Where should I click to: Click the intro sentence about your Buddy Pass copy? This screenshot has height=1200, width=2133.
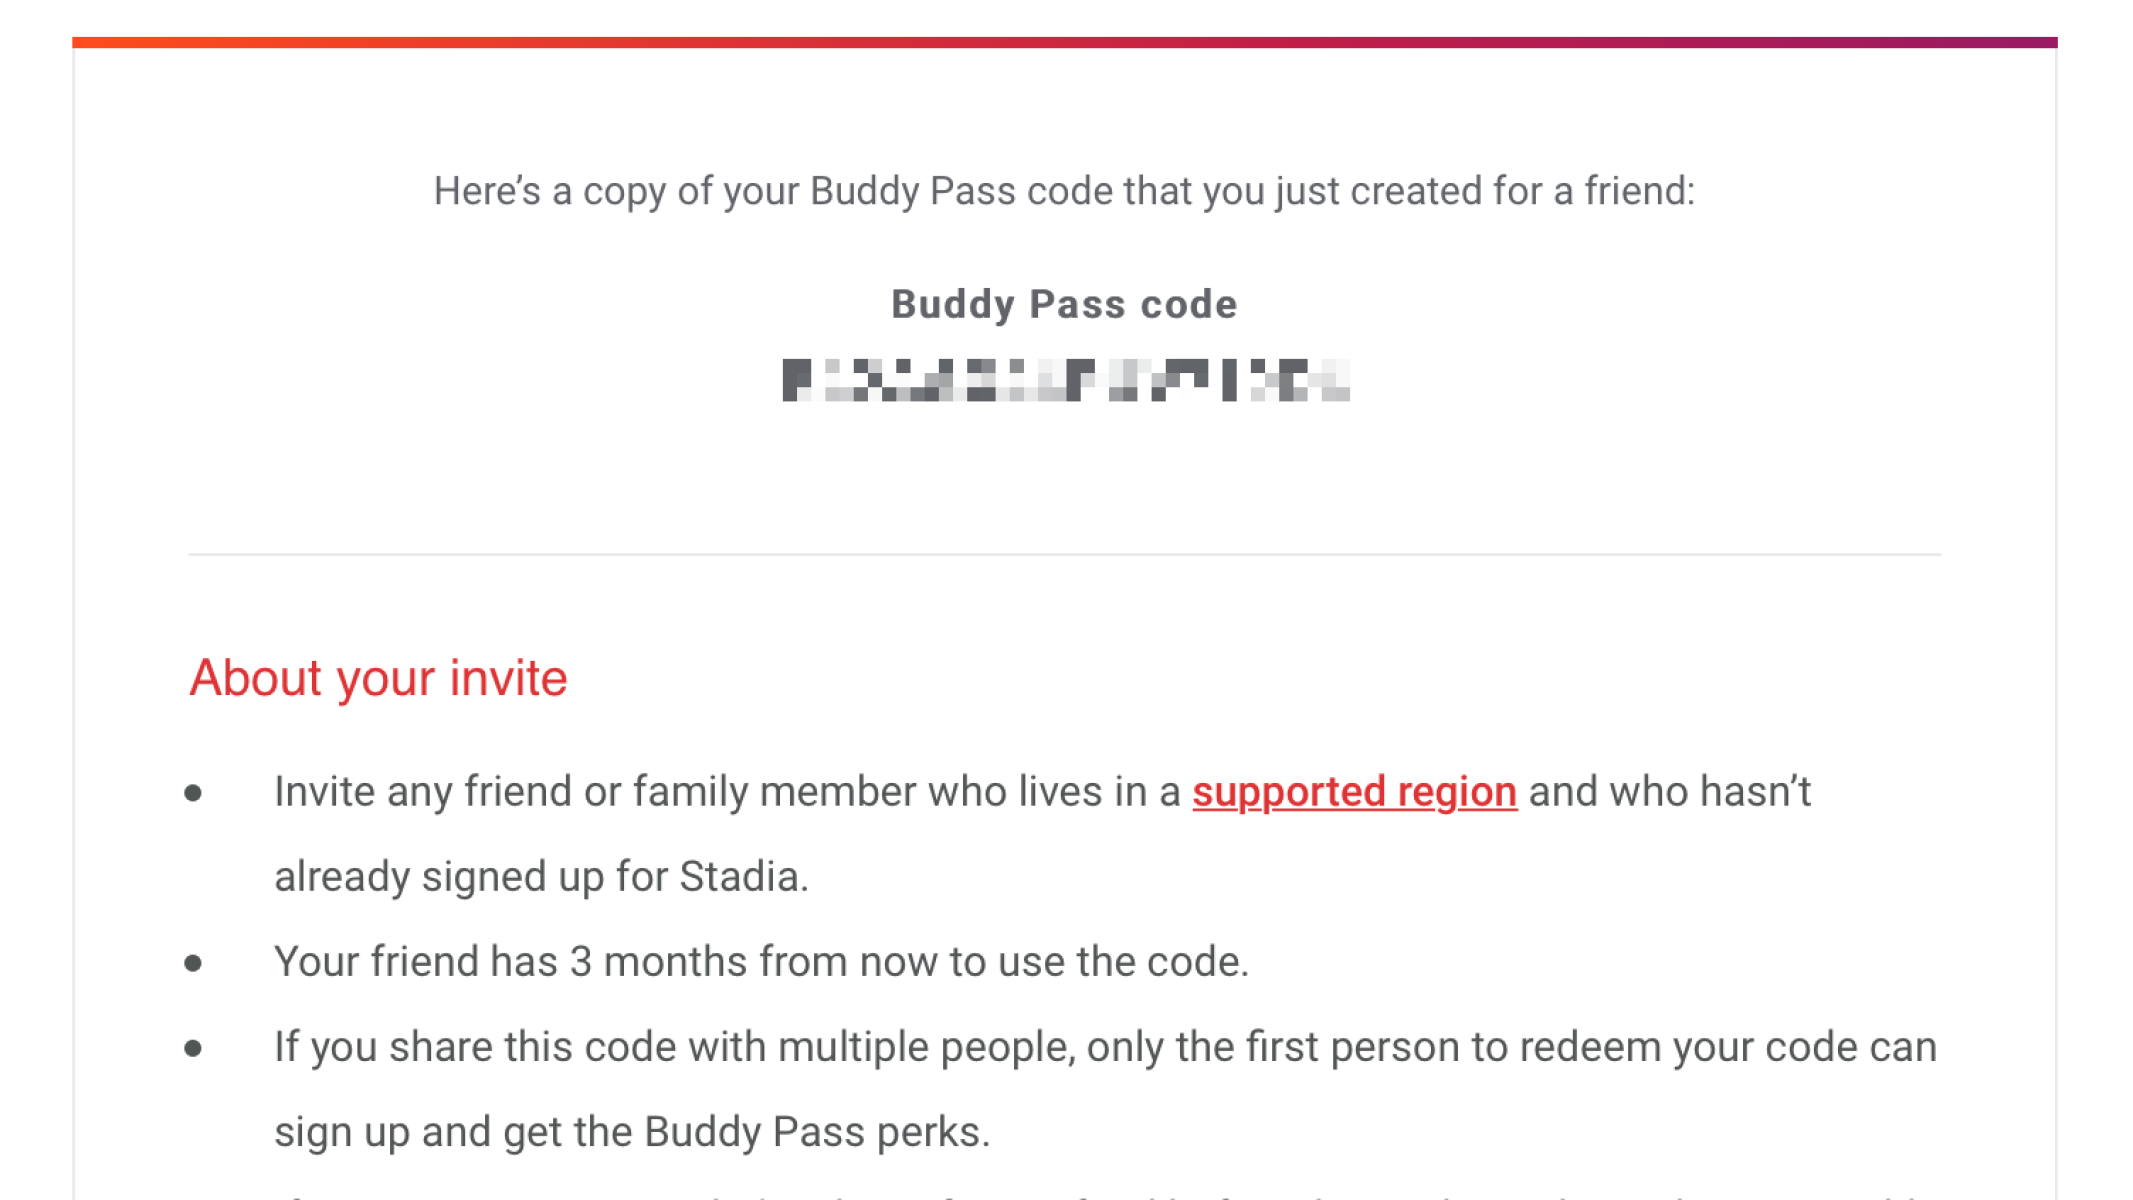pyautogui.click(x=1064, y=191)
